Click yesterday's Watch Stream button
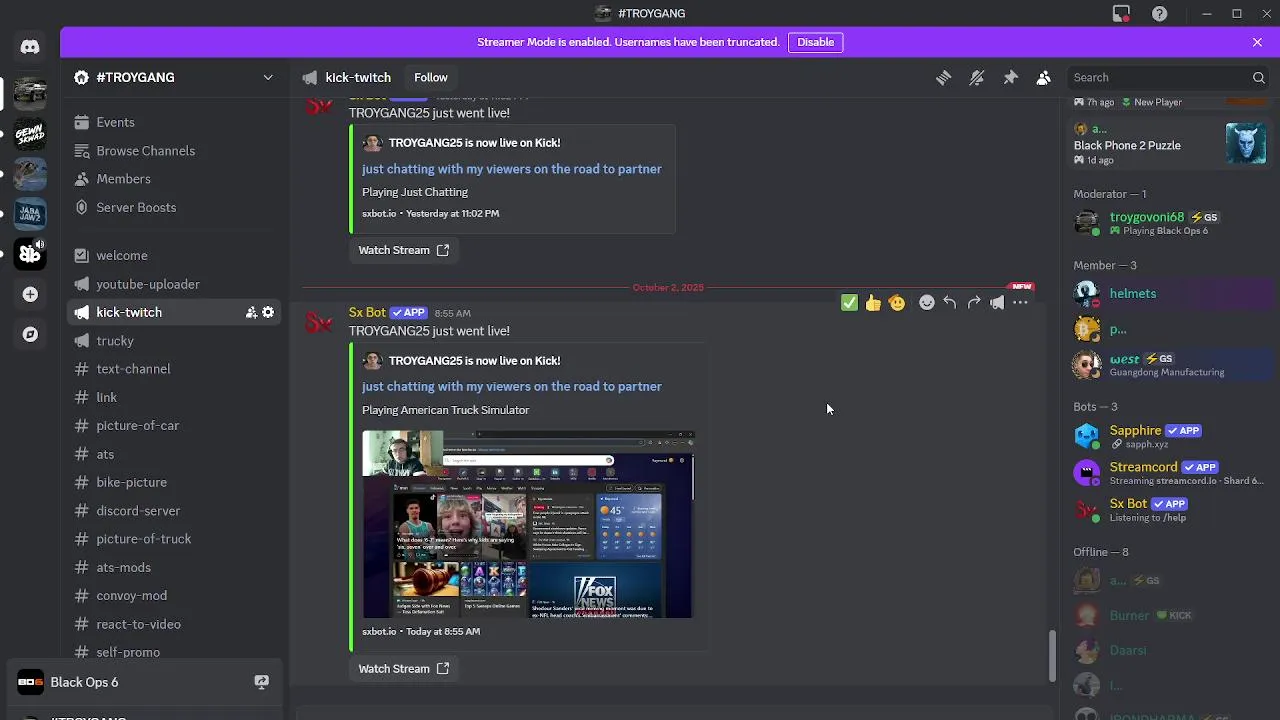The image size is (1280, 720). coord(404,250)
